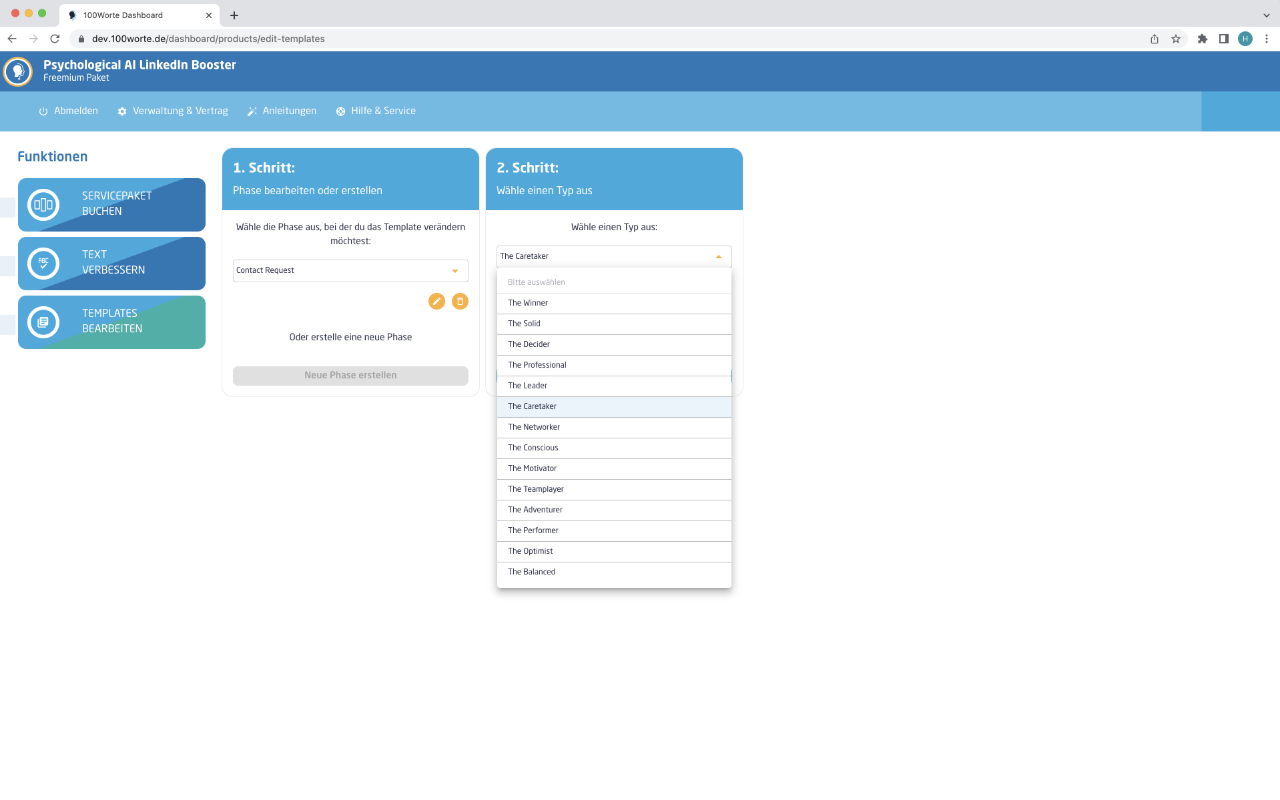The image size is (1280, 800).
Task: Click the 100Worte head logo icon
Action: tap(17, 71)
